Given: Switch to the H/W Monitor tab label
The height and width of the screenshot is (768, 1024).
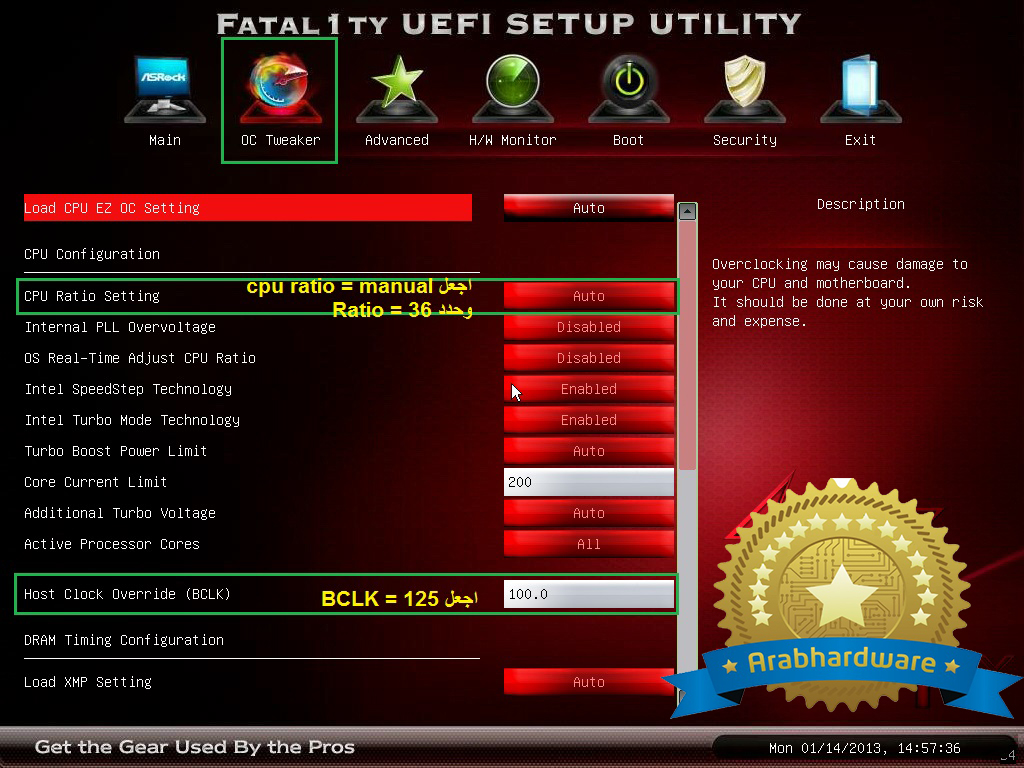Looking at the screenshot, I should click(x=512, y=140).
